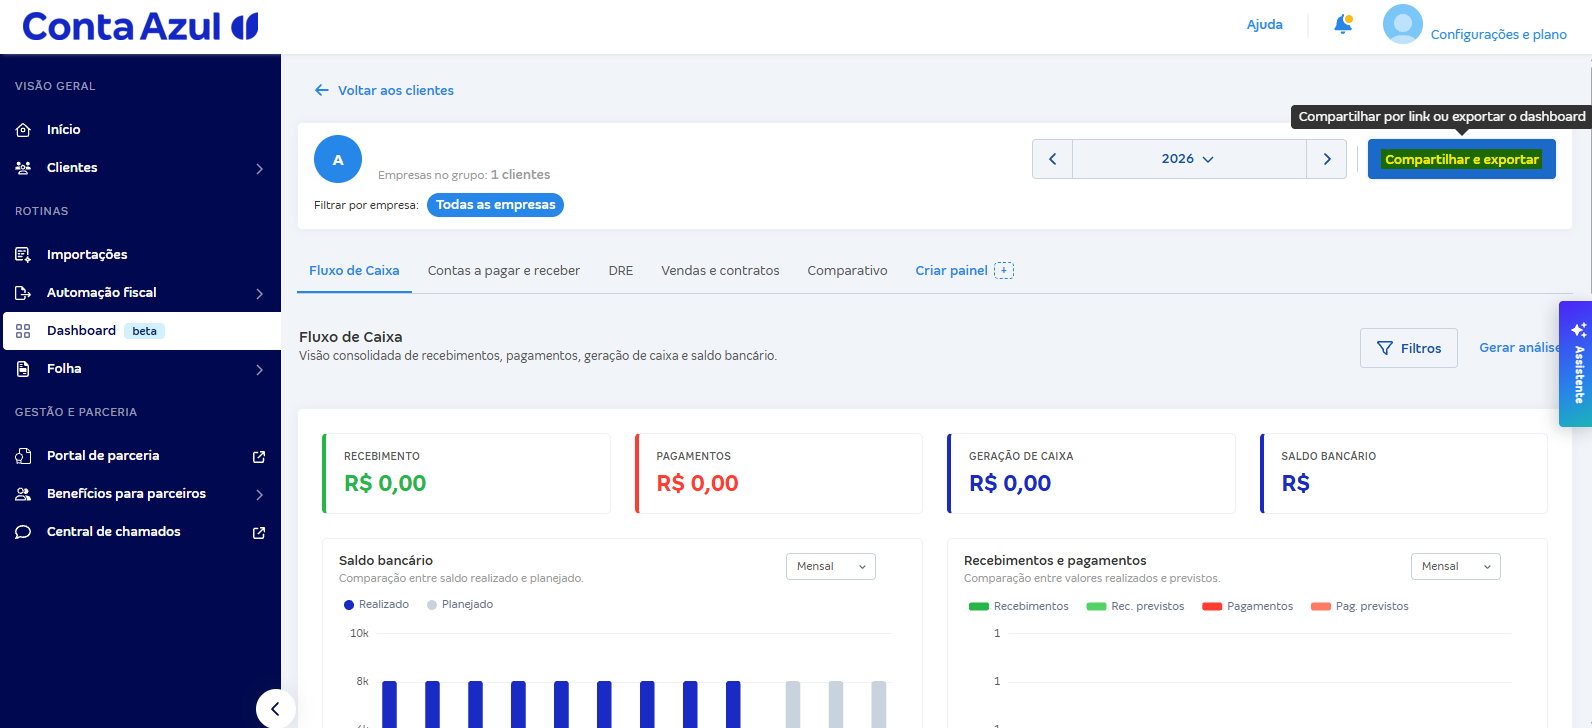Open the Assistente side panel

tap(1576, 364)
